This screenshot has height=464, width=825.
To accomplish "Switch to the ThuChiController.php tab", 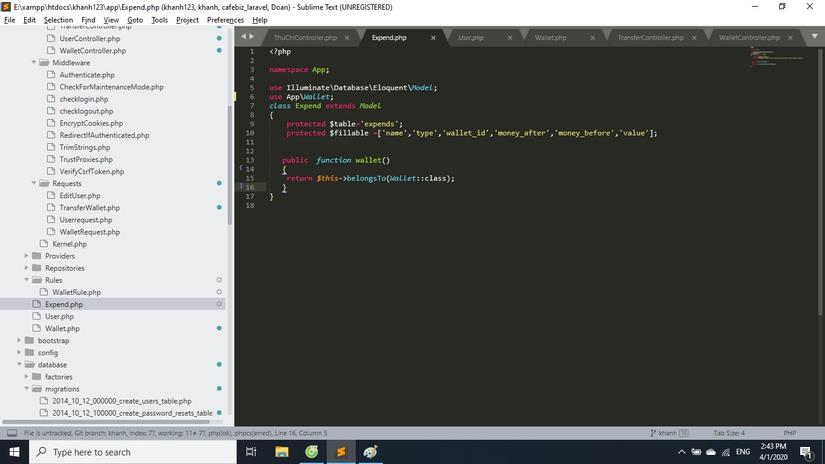I will pyautogui.click(x=305, y=38).
